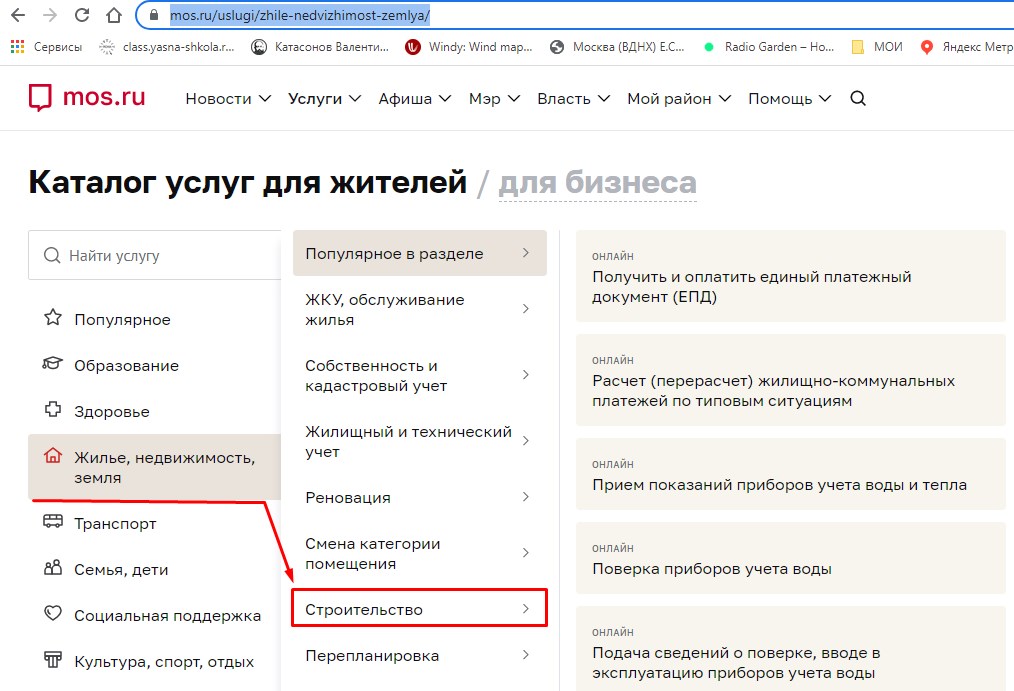Open Расчет (перерасчет) жилищно-коммунальных платежей
The image size is (1014, 691).
click(x=790, y=380)
